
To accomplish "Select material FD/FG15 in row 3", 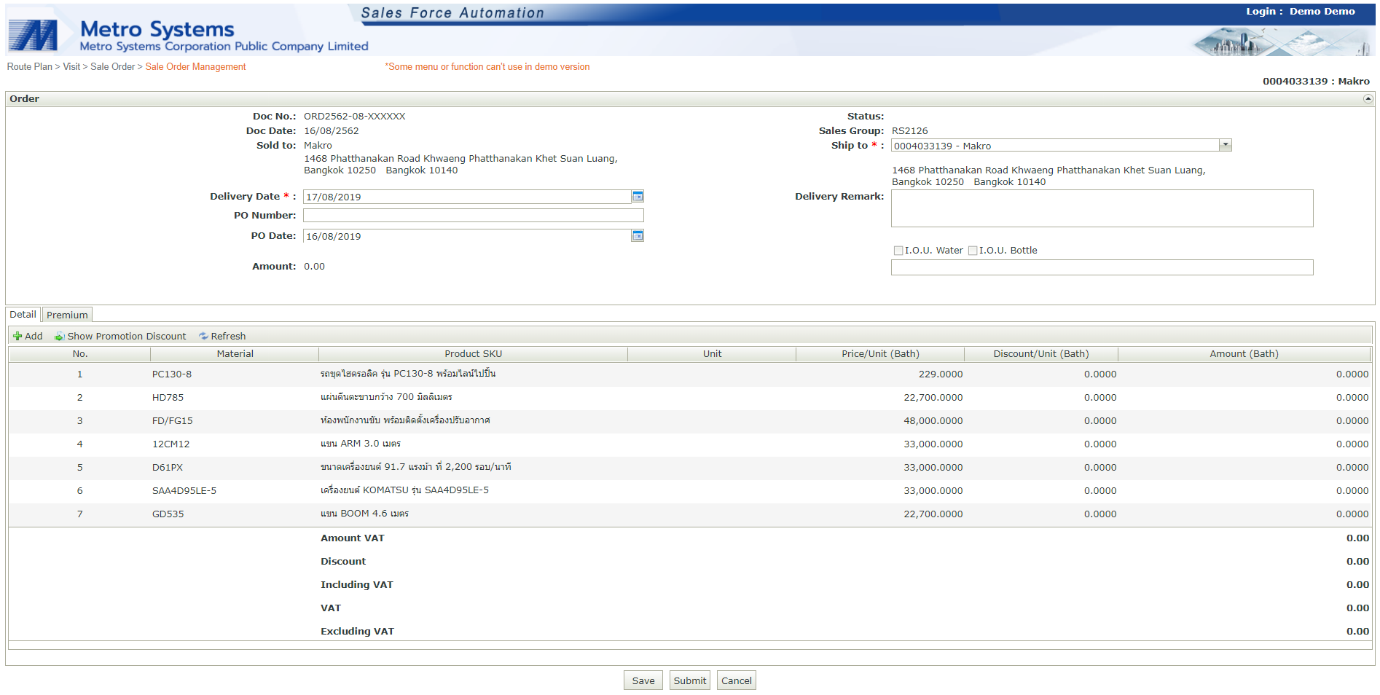I will [x=173, y=421].
